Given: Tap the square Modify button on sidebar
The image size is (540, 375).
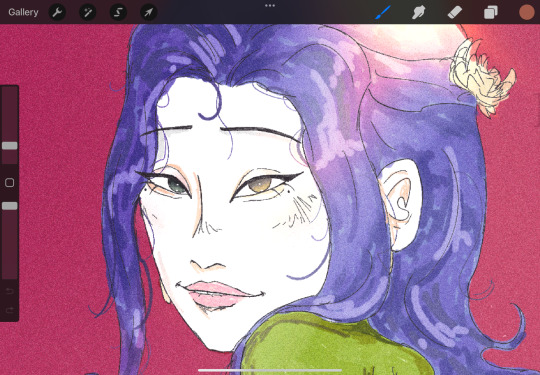Looking at the screenshot, I should (x=10, y=183).
